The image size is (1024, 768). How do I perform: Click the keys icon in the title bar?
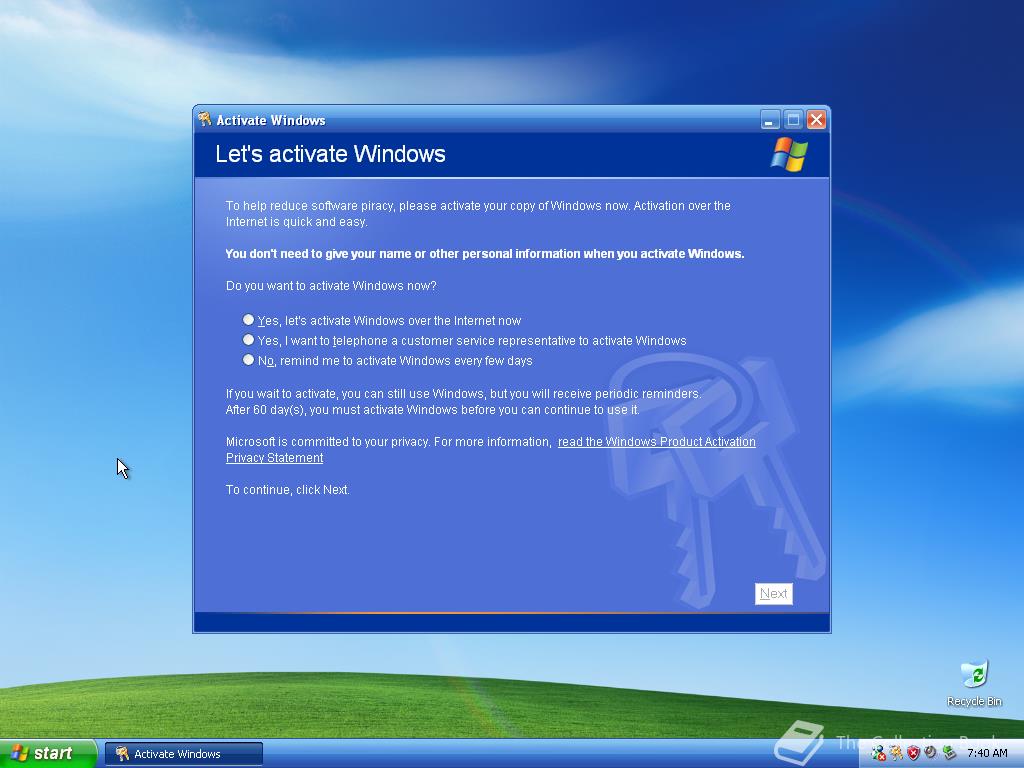point(205,119)
